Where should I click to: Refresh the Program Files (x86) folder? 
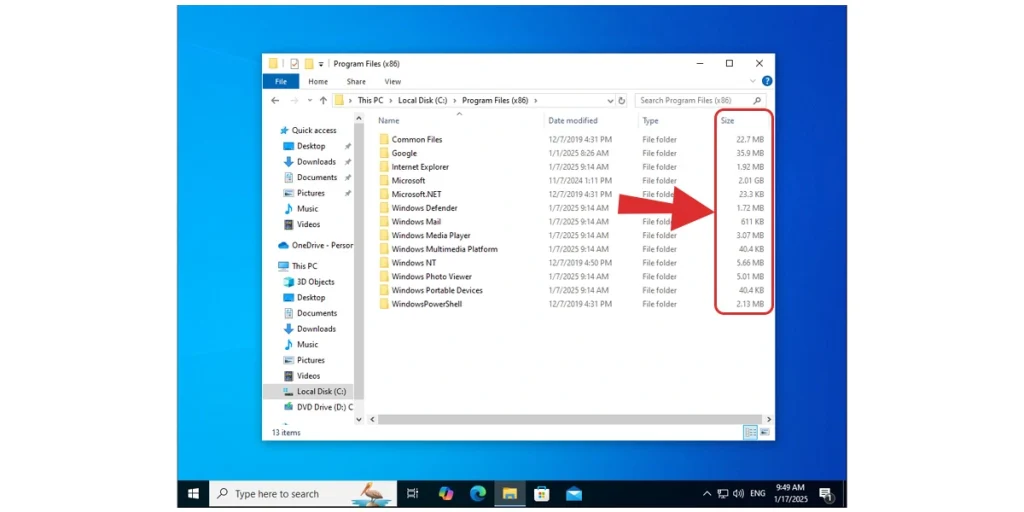[622, 101]
